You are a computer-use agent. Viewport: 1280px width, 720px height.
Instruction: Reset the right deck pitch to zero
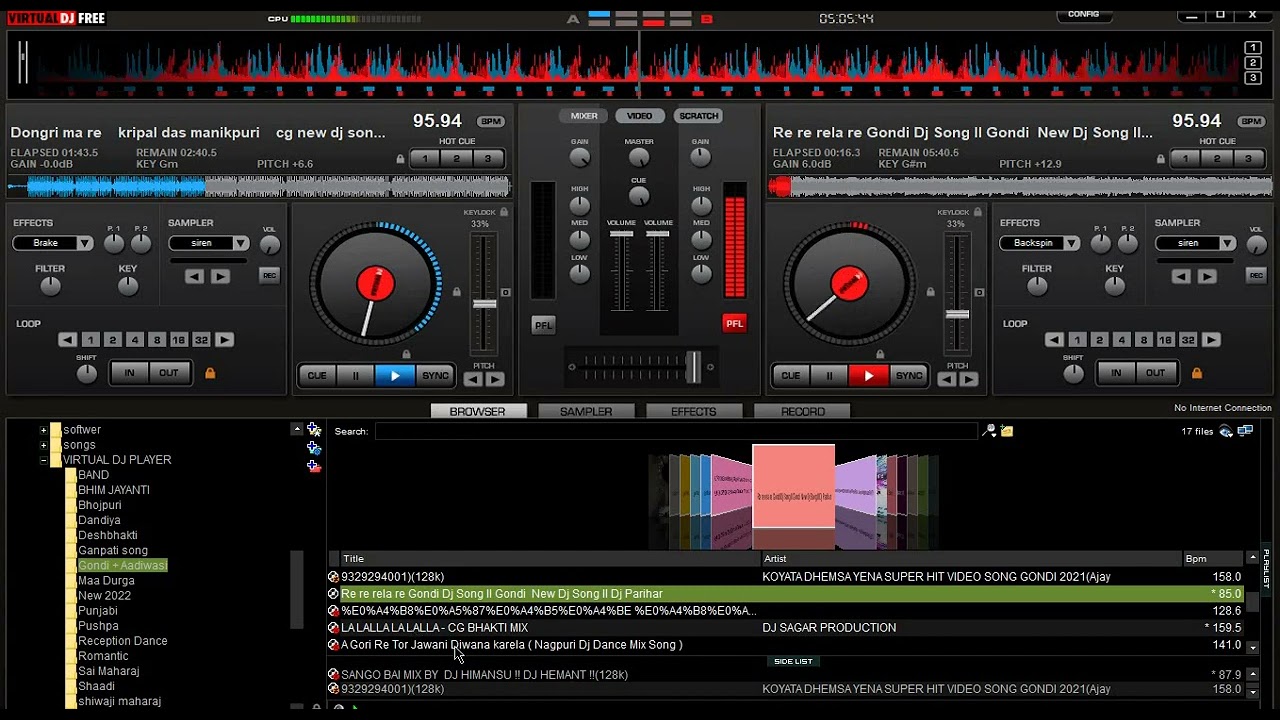coord(979,292)
